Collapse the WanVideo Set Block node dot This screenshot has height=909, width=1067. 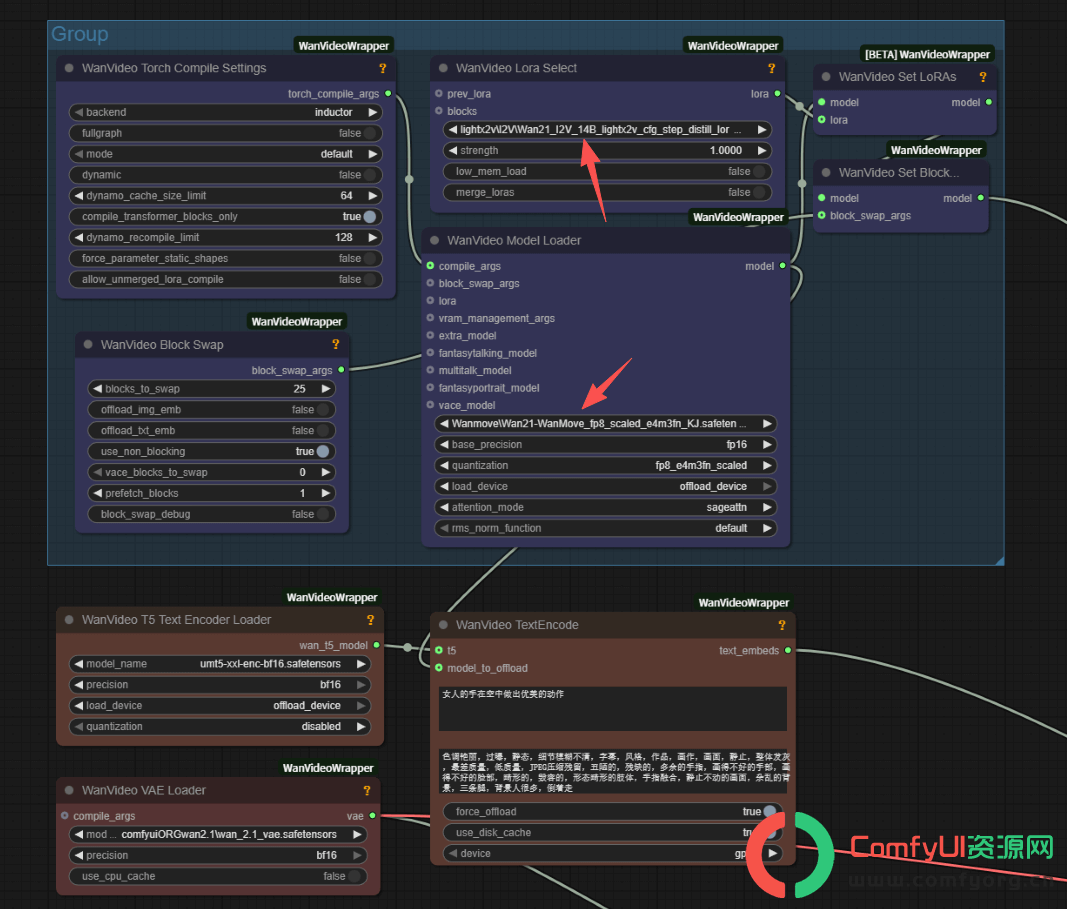click(x=826, y=173)
